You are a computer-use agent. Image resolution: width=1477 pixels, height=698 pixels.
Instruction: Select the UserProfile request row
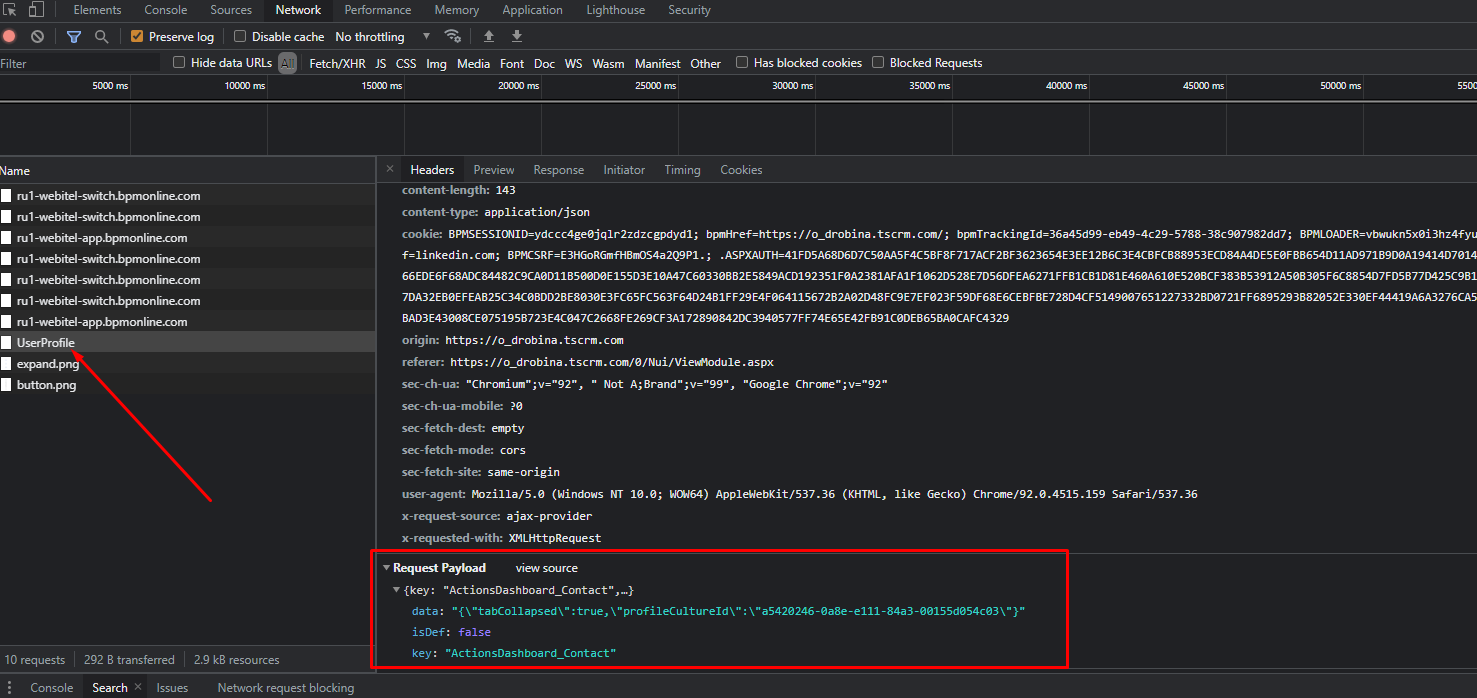pos(188,342)
